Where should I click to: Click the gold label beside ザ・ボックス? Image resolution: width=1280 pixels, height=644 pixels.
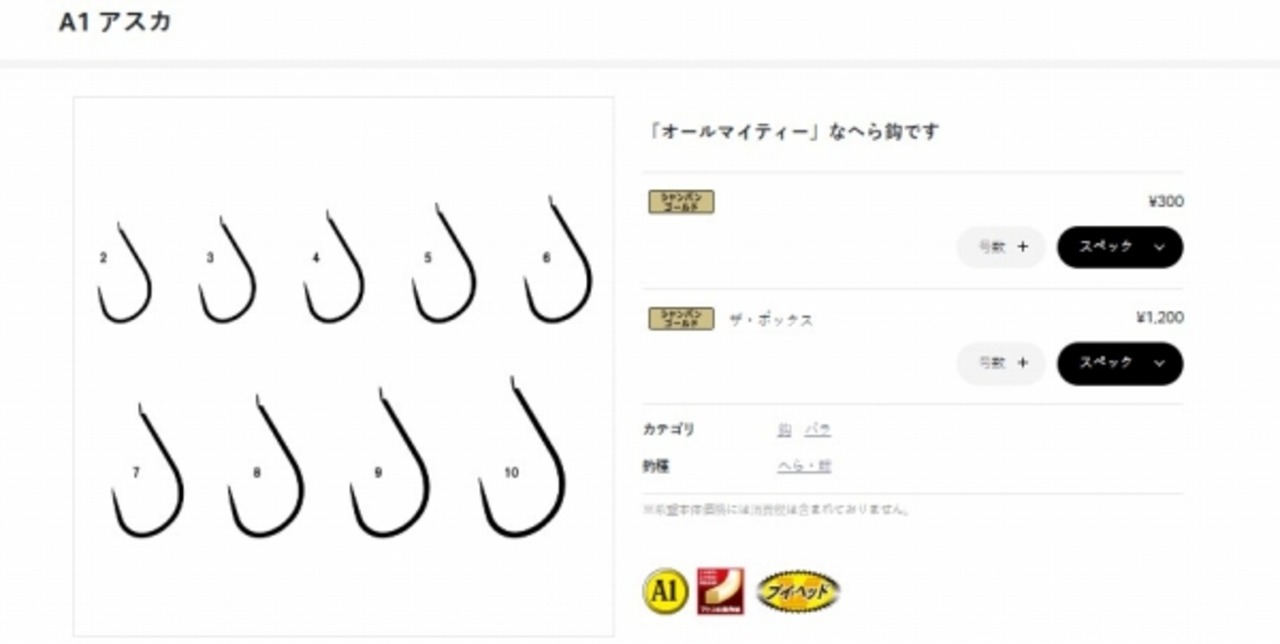pos(681,319)
